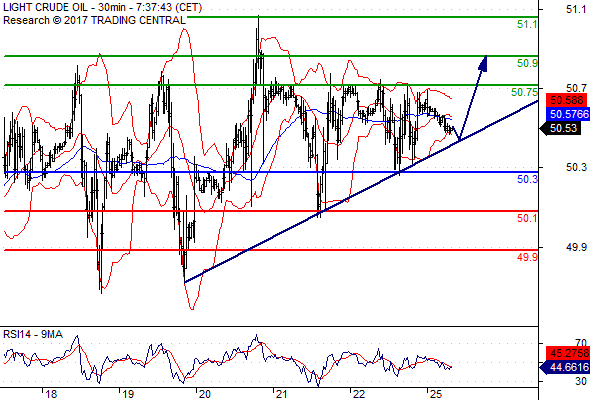The height and width of the screenshot is (400, 590).
Task: Click the date label 18 on time axis
Action: click(51, 394)
